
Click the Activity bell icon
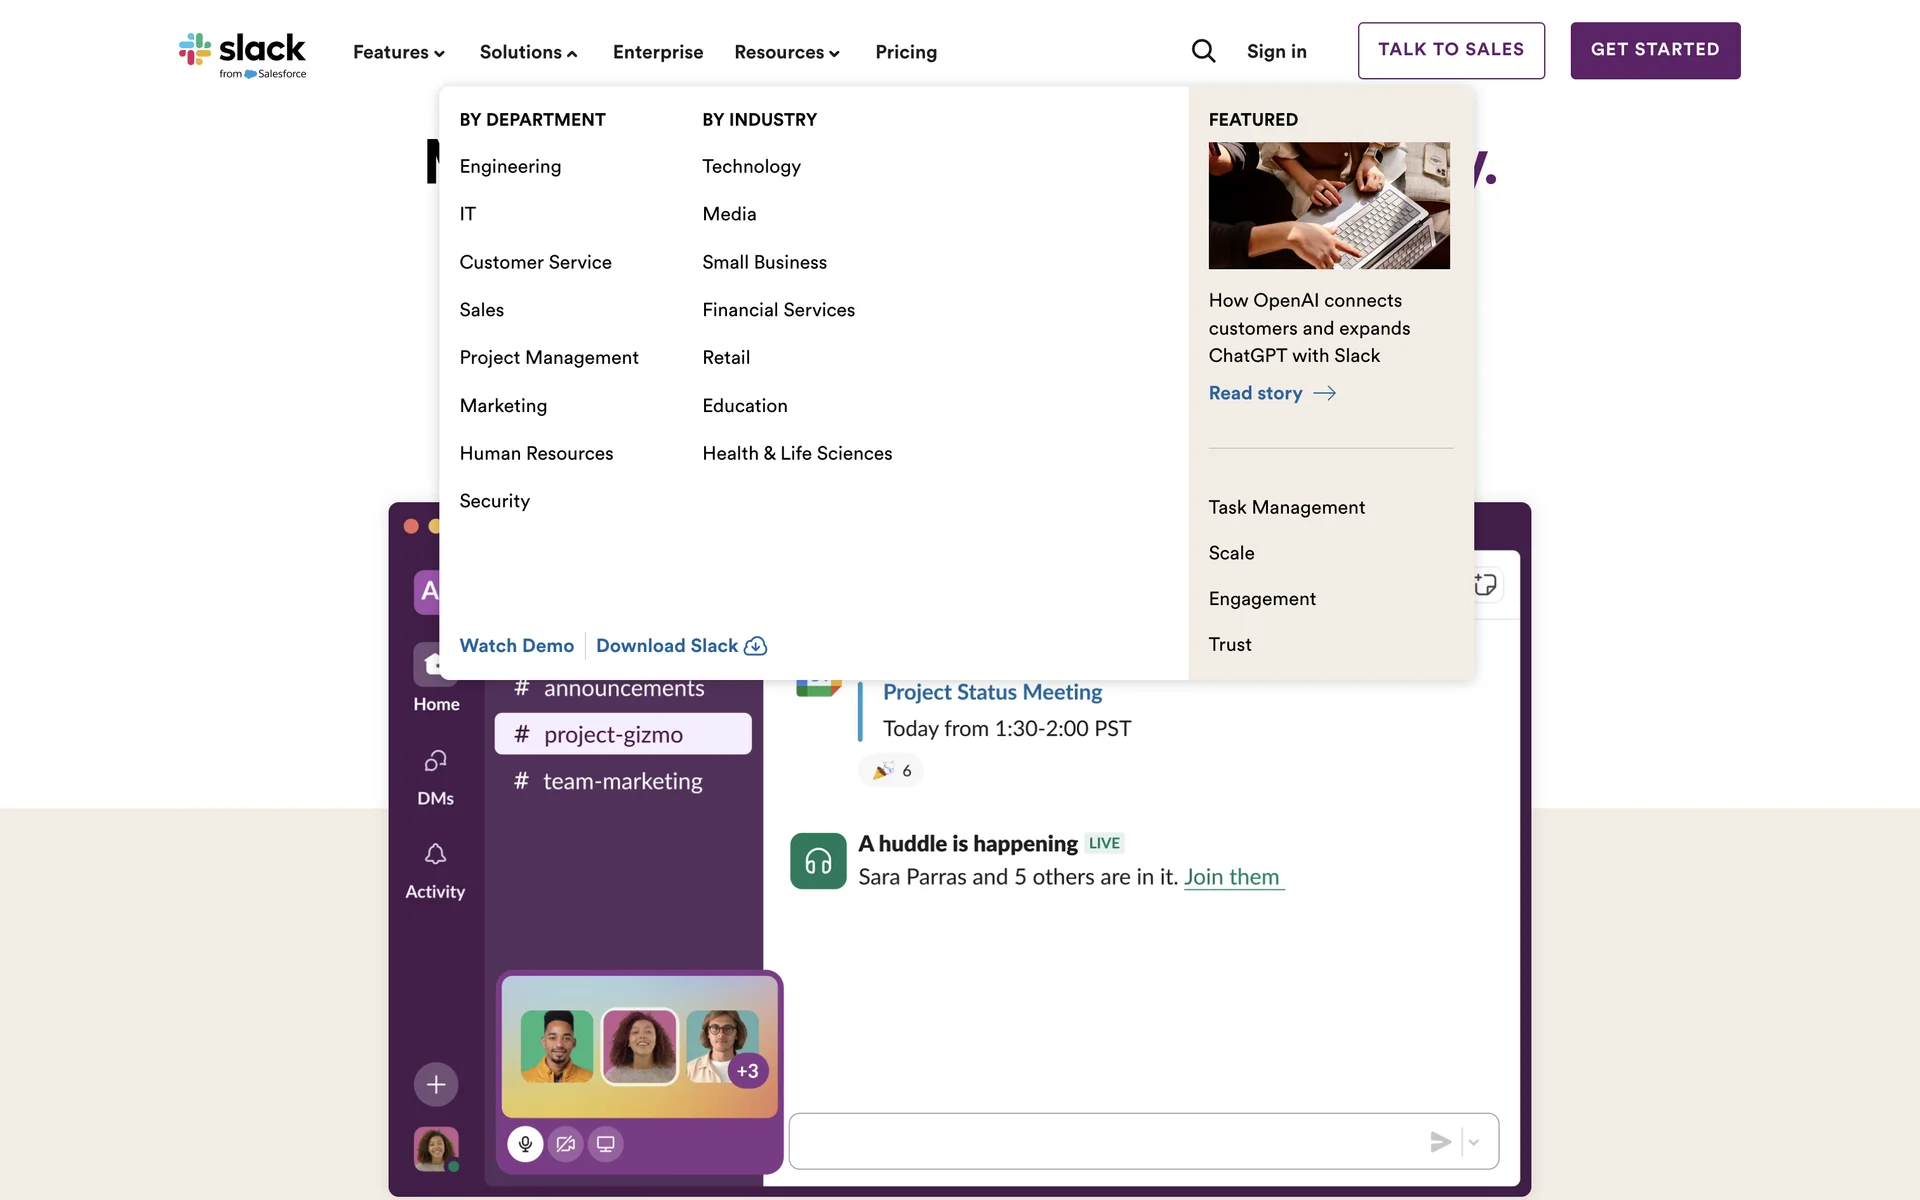pyautogui.click(x=435, y=855)
